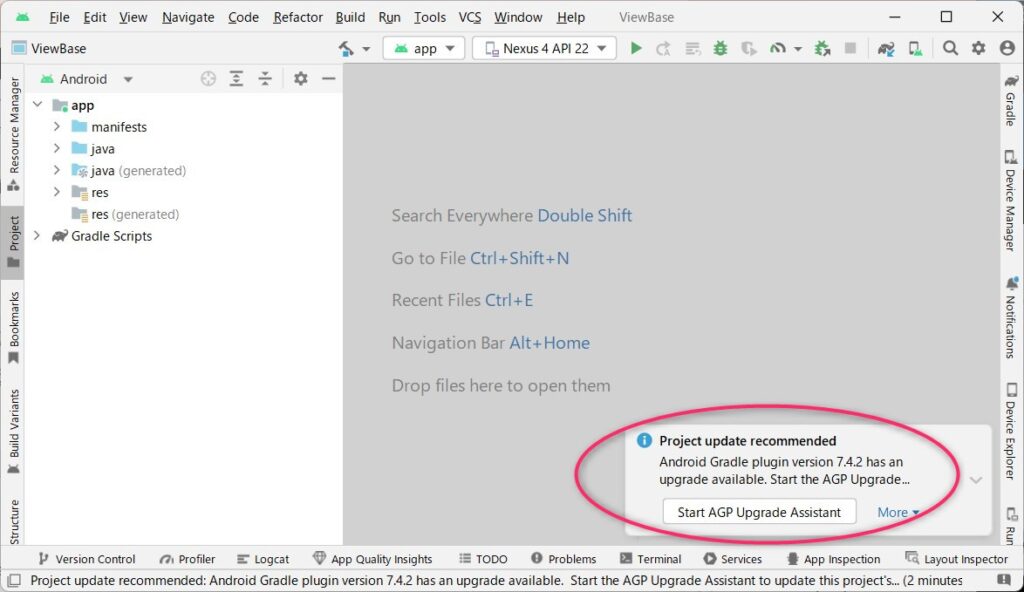
Task: Open Bookmarks side tab
Action: (13, 328)
